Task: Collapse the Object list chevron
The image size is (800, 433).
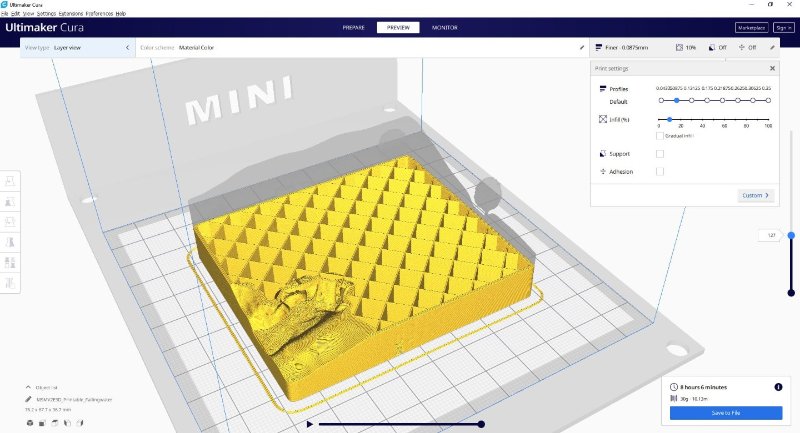Action: point(28,388)
